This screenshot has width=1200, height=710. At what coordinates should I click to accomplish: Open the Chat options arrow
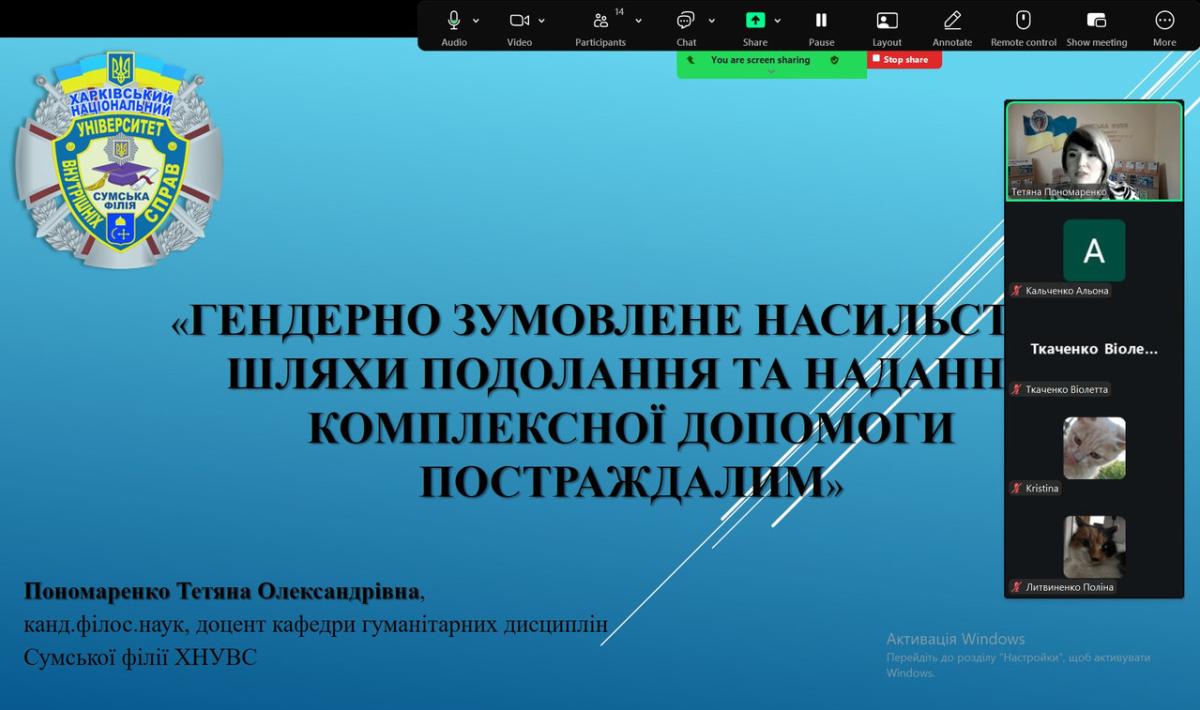point(712,21)
